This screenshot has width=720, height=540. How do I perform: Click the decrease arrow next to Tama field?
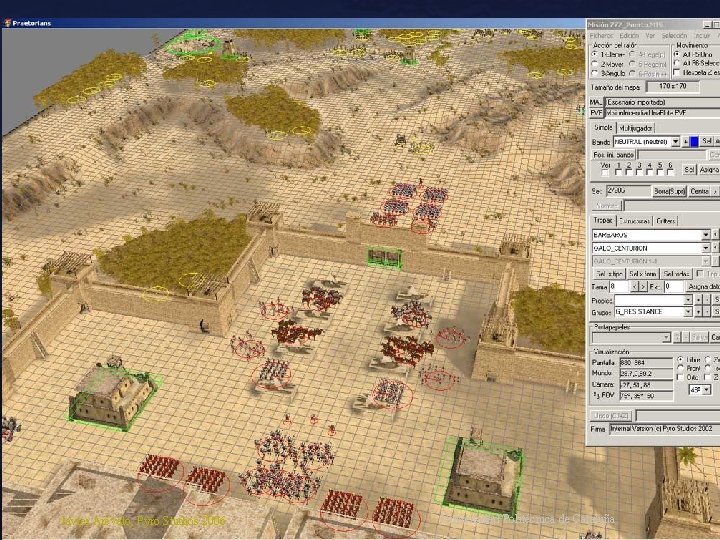tap(634, 287)
